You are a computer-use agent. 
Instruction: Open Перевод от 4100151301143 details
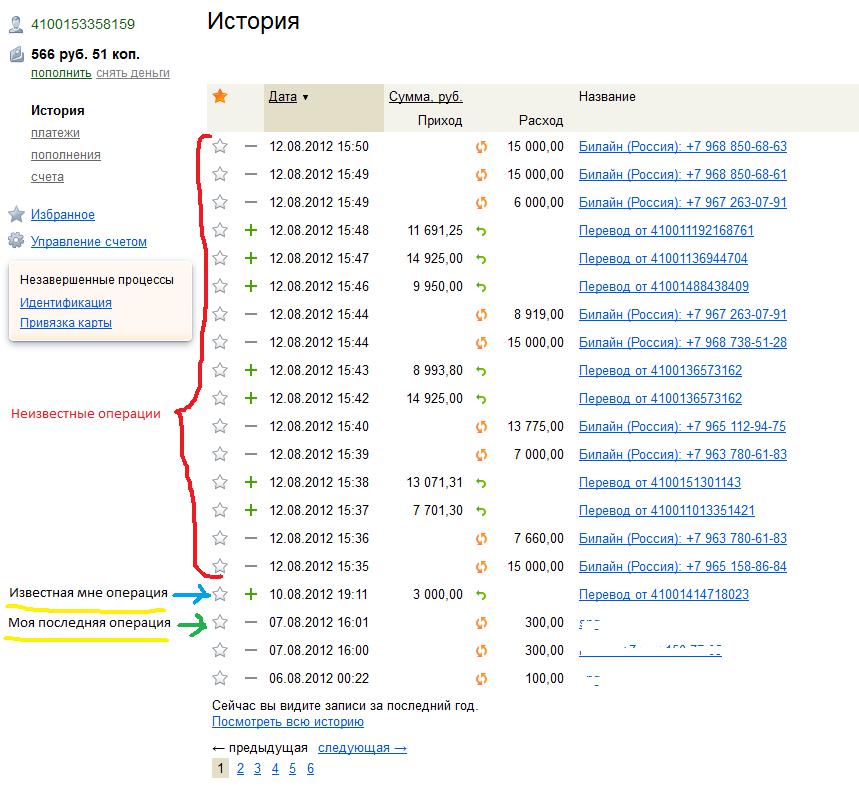click(660, 482)
